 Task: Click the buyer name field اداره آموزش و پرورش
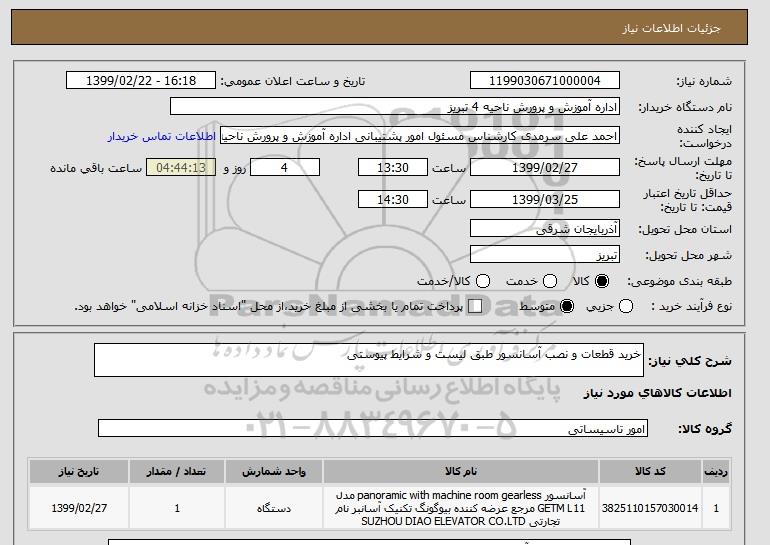click(395, 107)
